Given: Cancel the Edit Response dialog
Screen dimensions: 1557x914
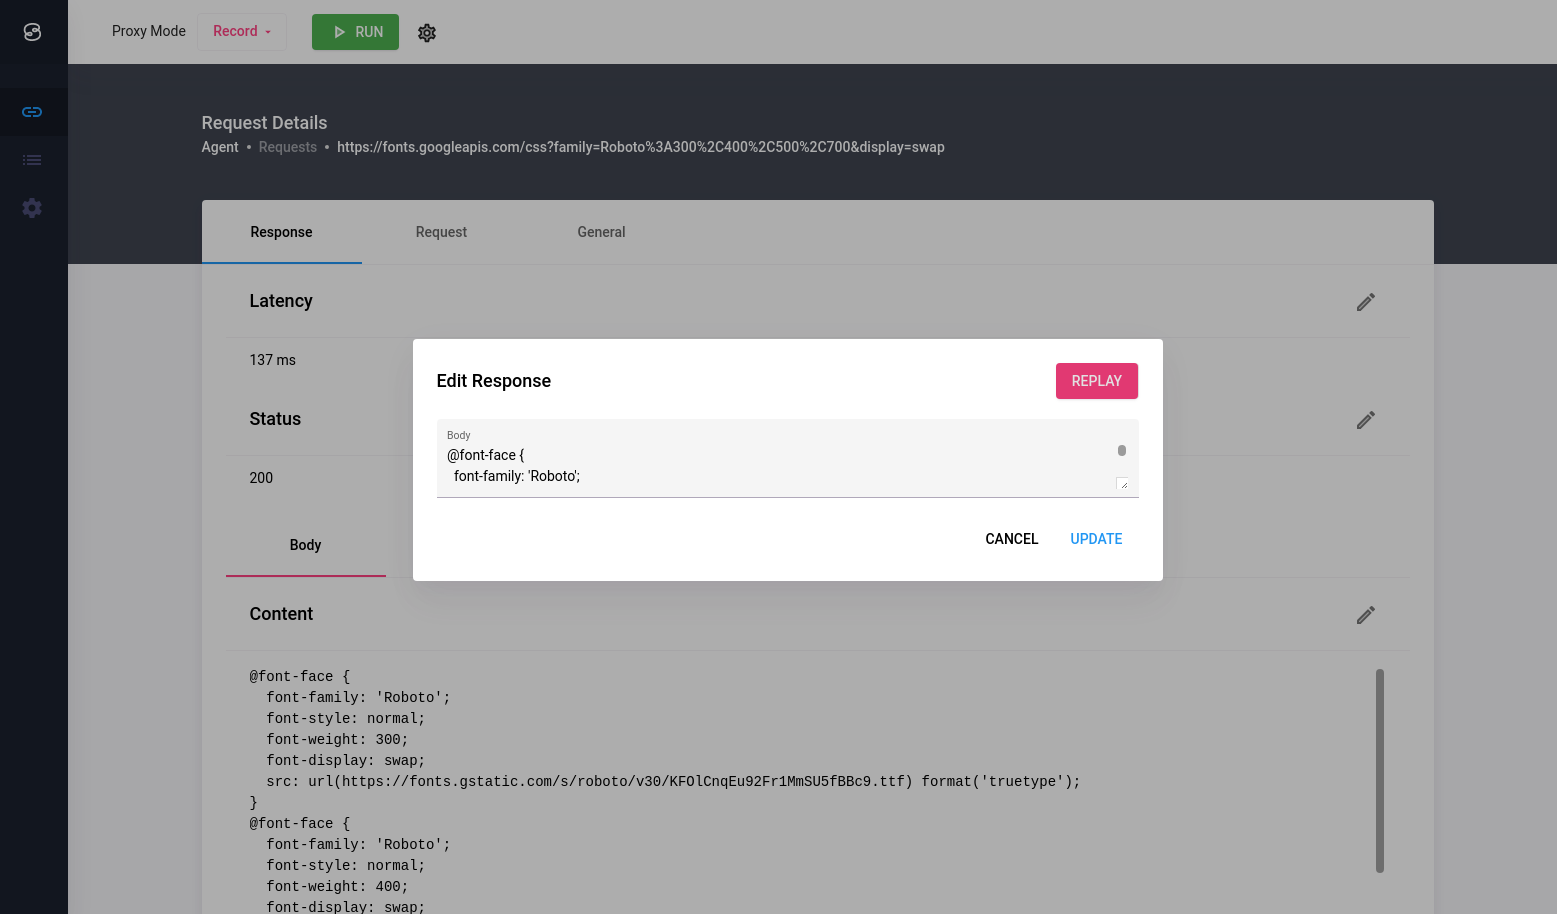Looking at the screenshot, I should 1011,539.
